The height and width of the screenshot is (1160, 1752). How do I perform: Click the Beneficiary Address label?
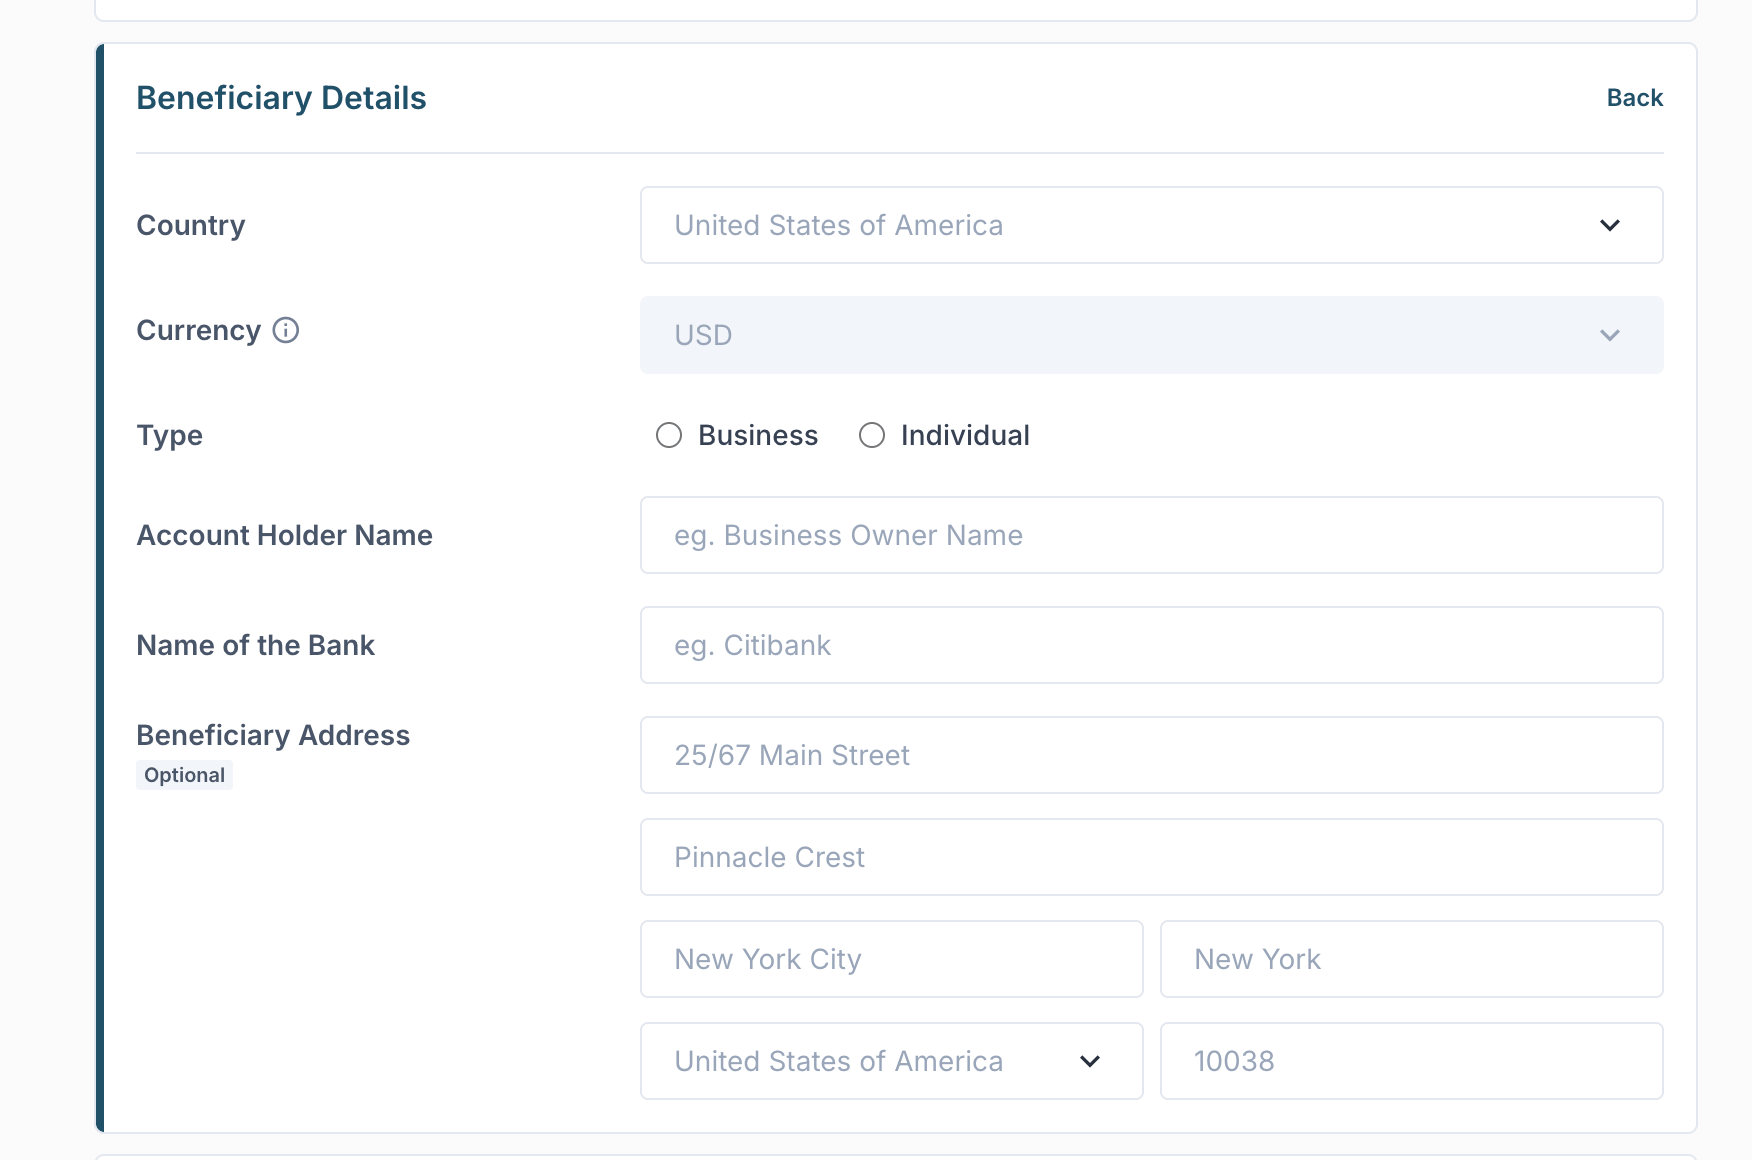tap(273, 735)
